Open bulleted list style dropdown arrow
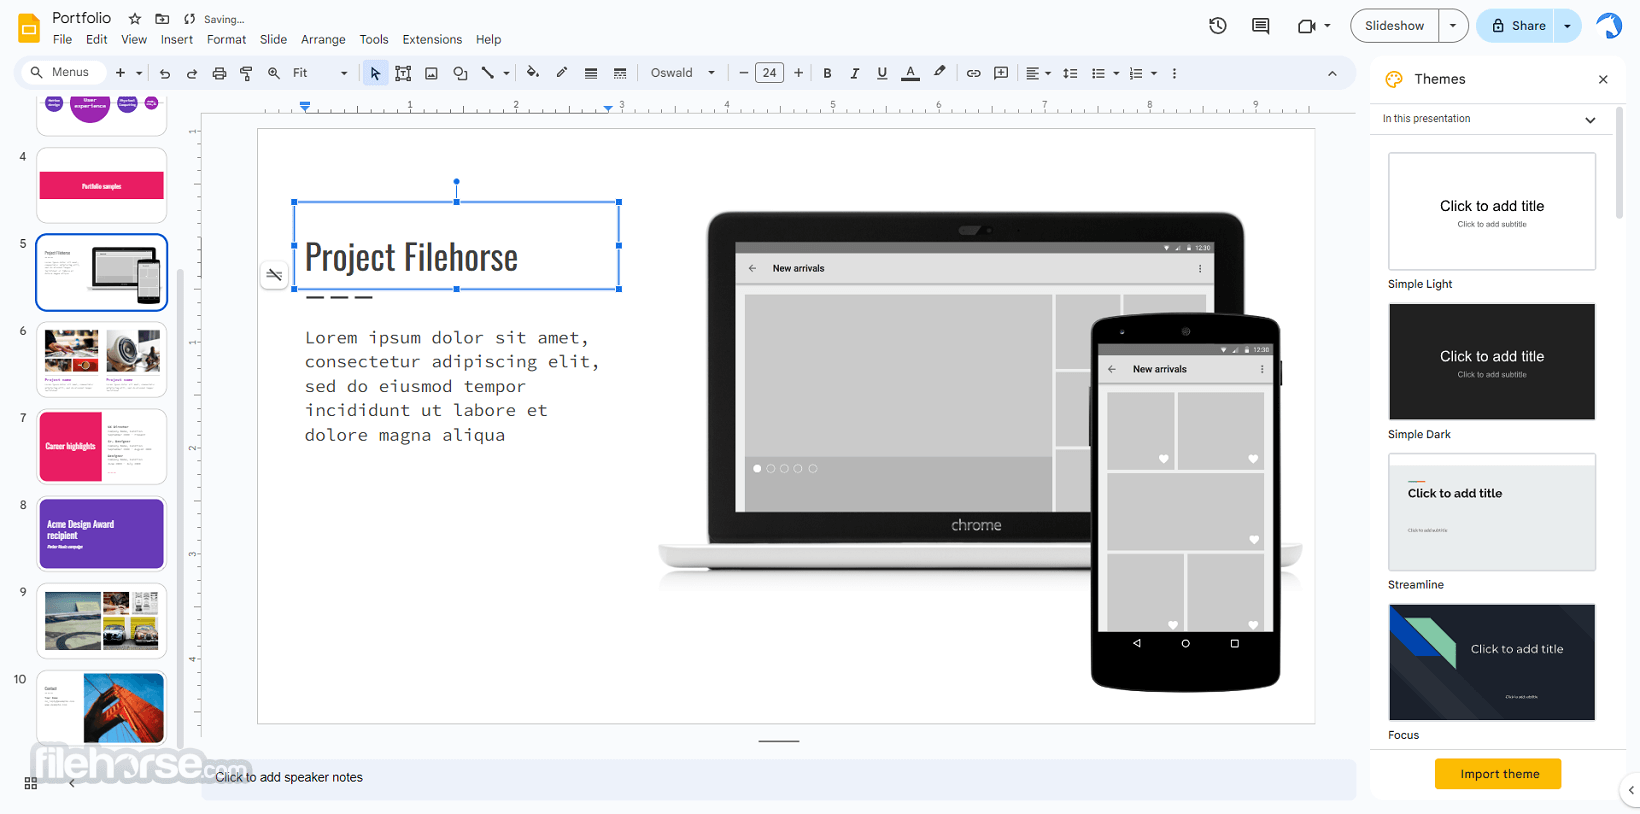This screenshot has height=814, width=1640. coord(1116,73)
